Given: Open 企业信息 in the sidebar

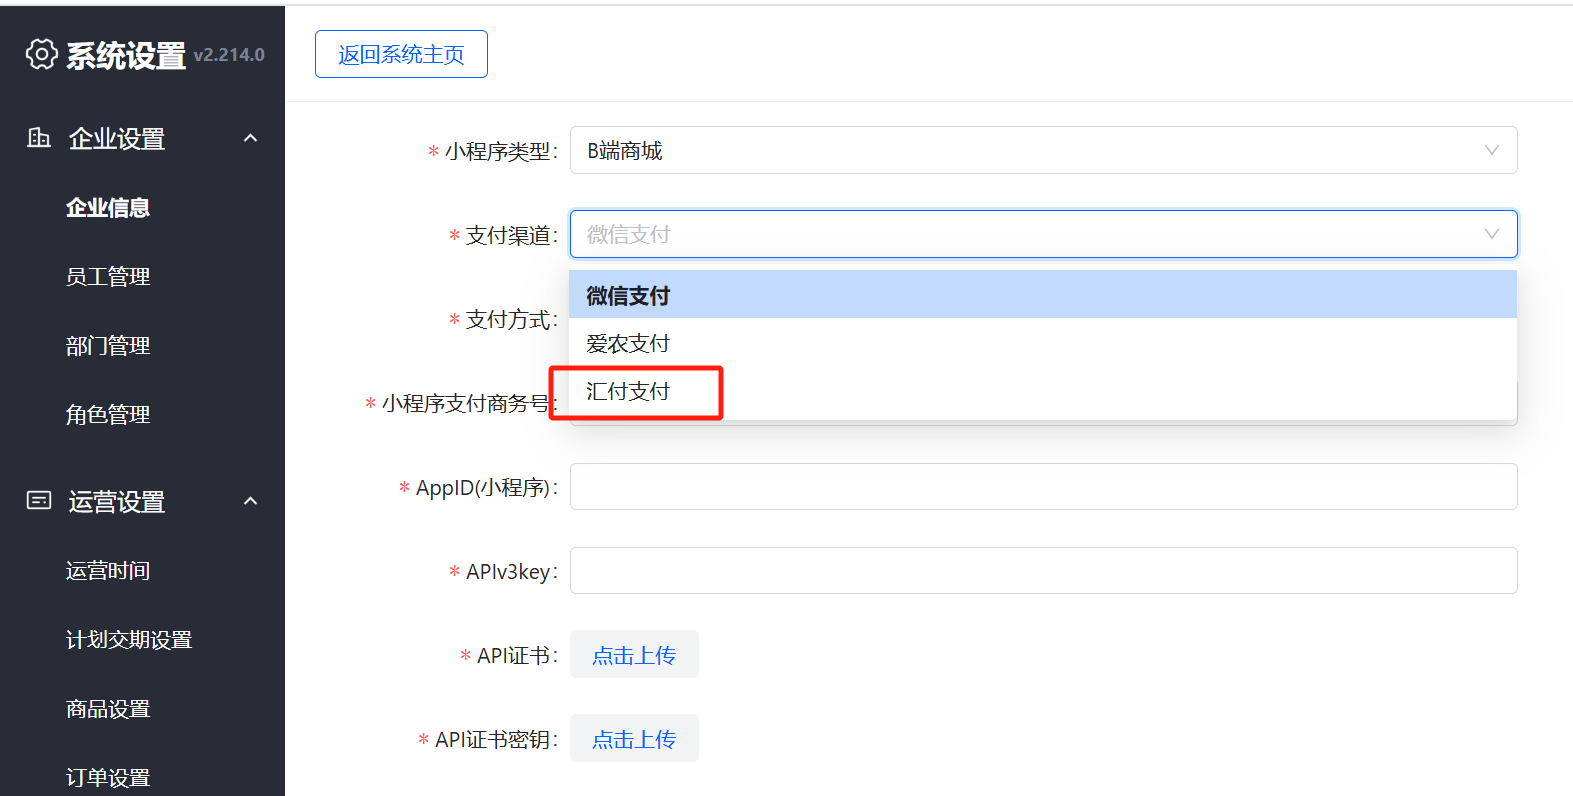Looking at the screenshot, I should pos(108,207).
